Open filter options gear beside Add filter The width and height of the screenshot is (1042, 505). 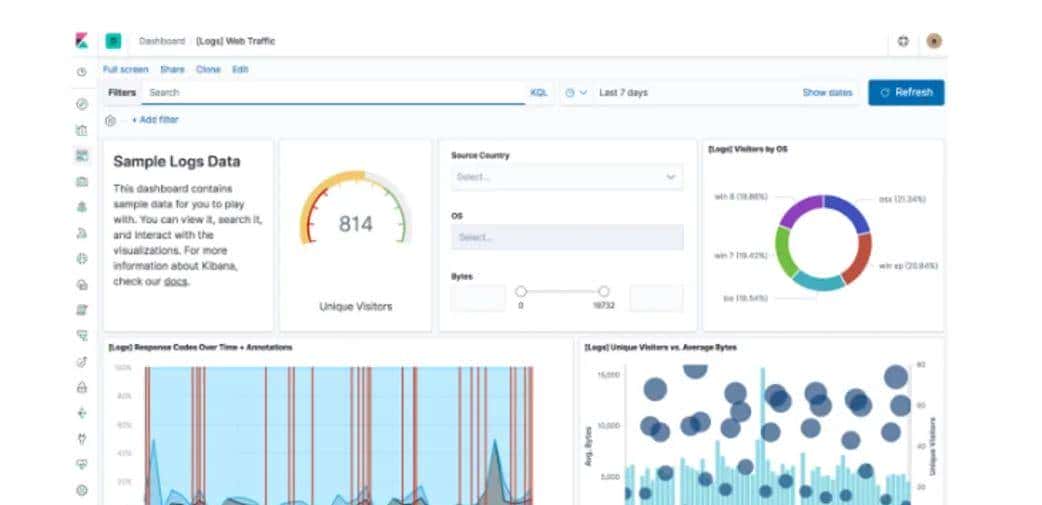(110, 120)
